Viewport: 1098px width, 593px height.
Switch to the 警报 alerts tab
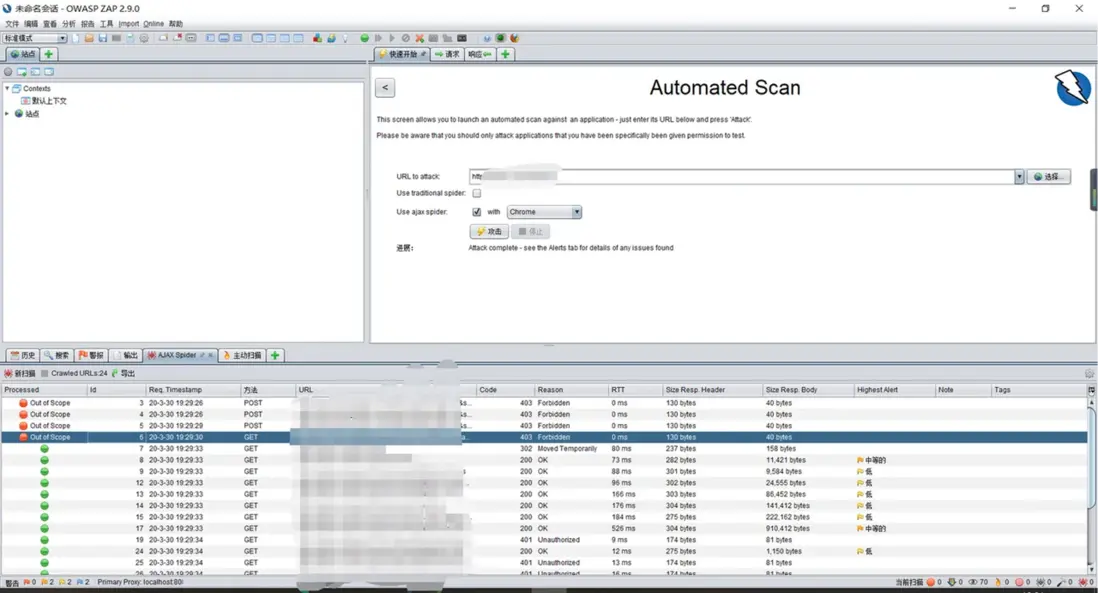[x=91, y=355]
